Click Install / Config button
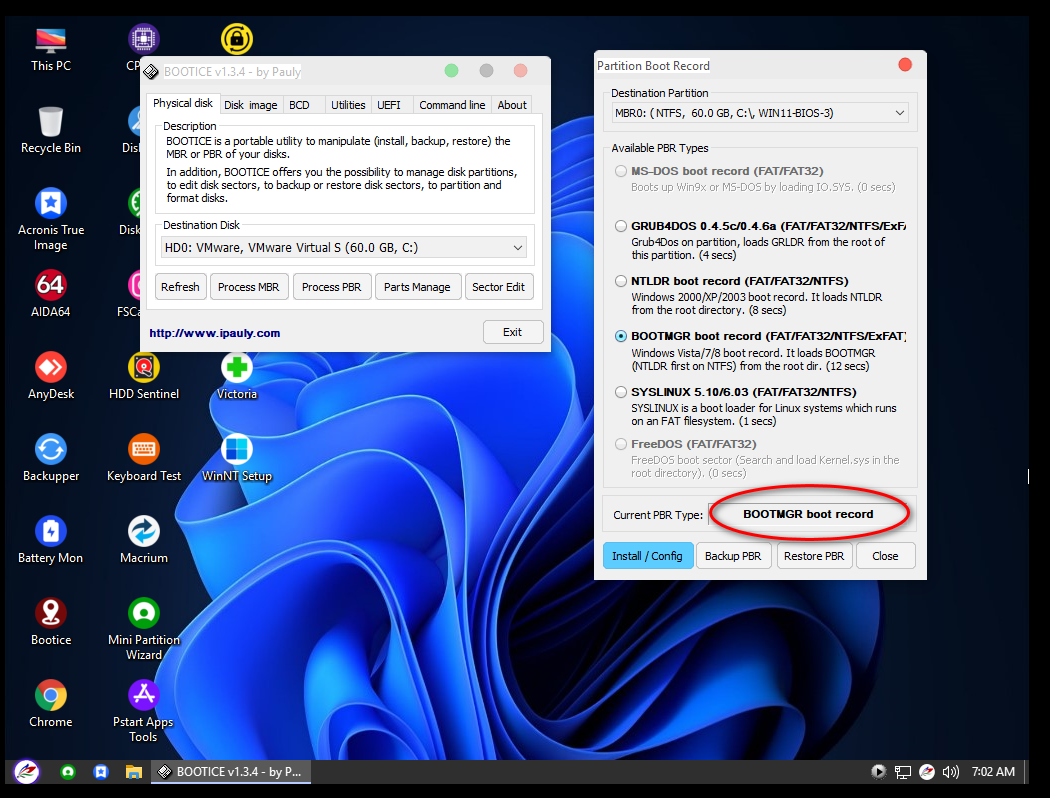1050x798 pixels. (x=647, y=556)
